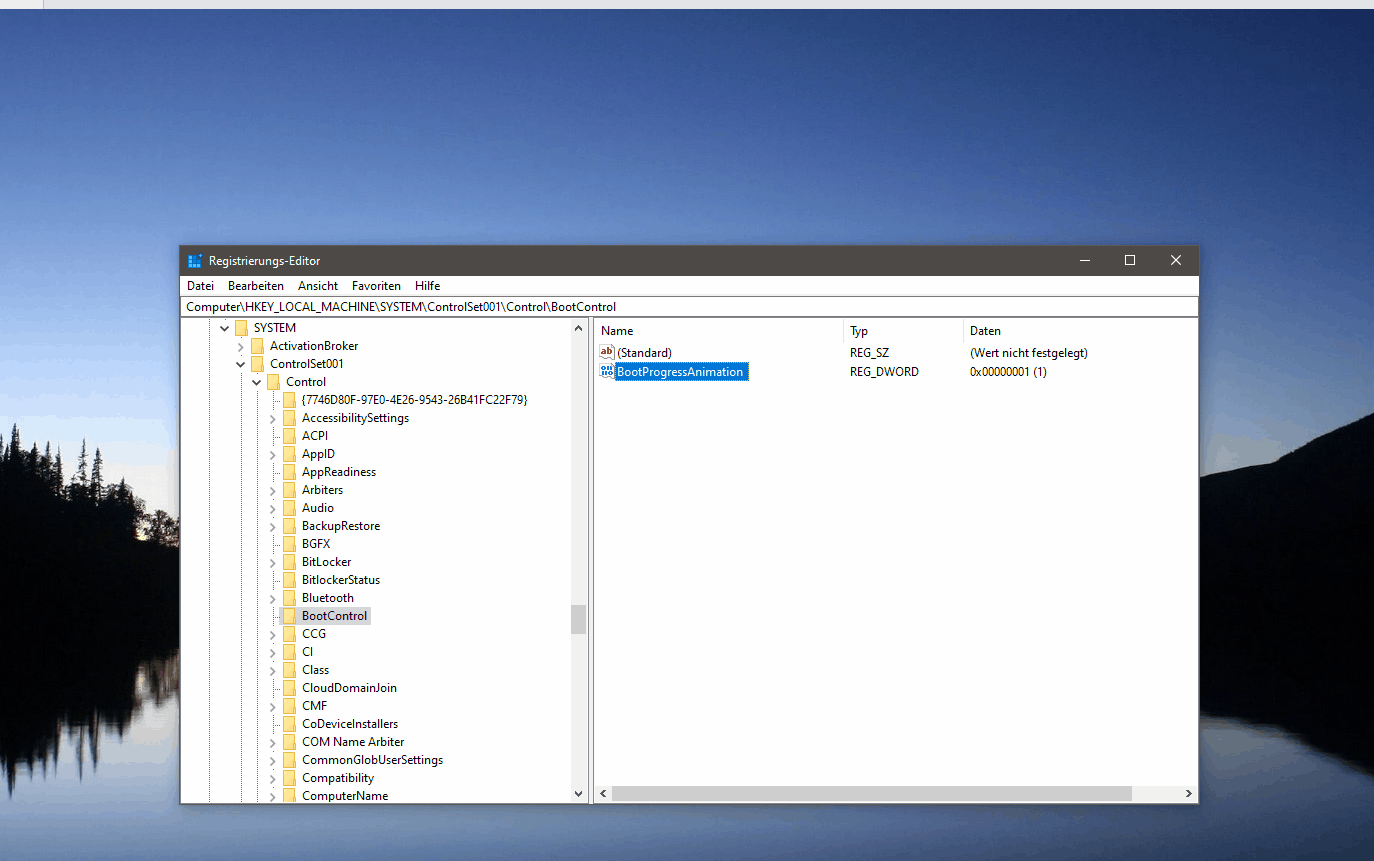The height and width of the screenshot is (861, 1374).
Task: Select the CI key label
Action: pyautogui.click(x=307, y=652)
